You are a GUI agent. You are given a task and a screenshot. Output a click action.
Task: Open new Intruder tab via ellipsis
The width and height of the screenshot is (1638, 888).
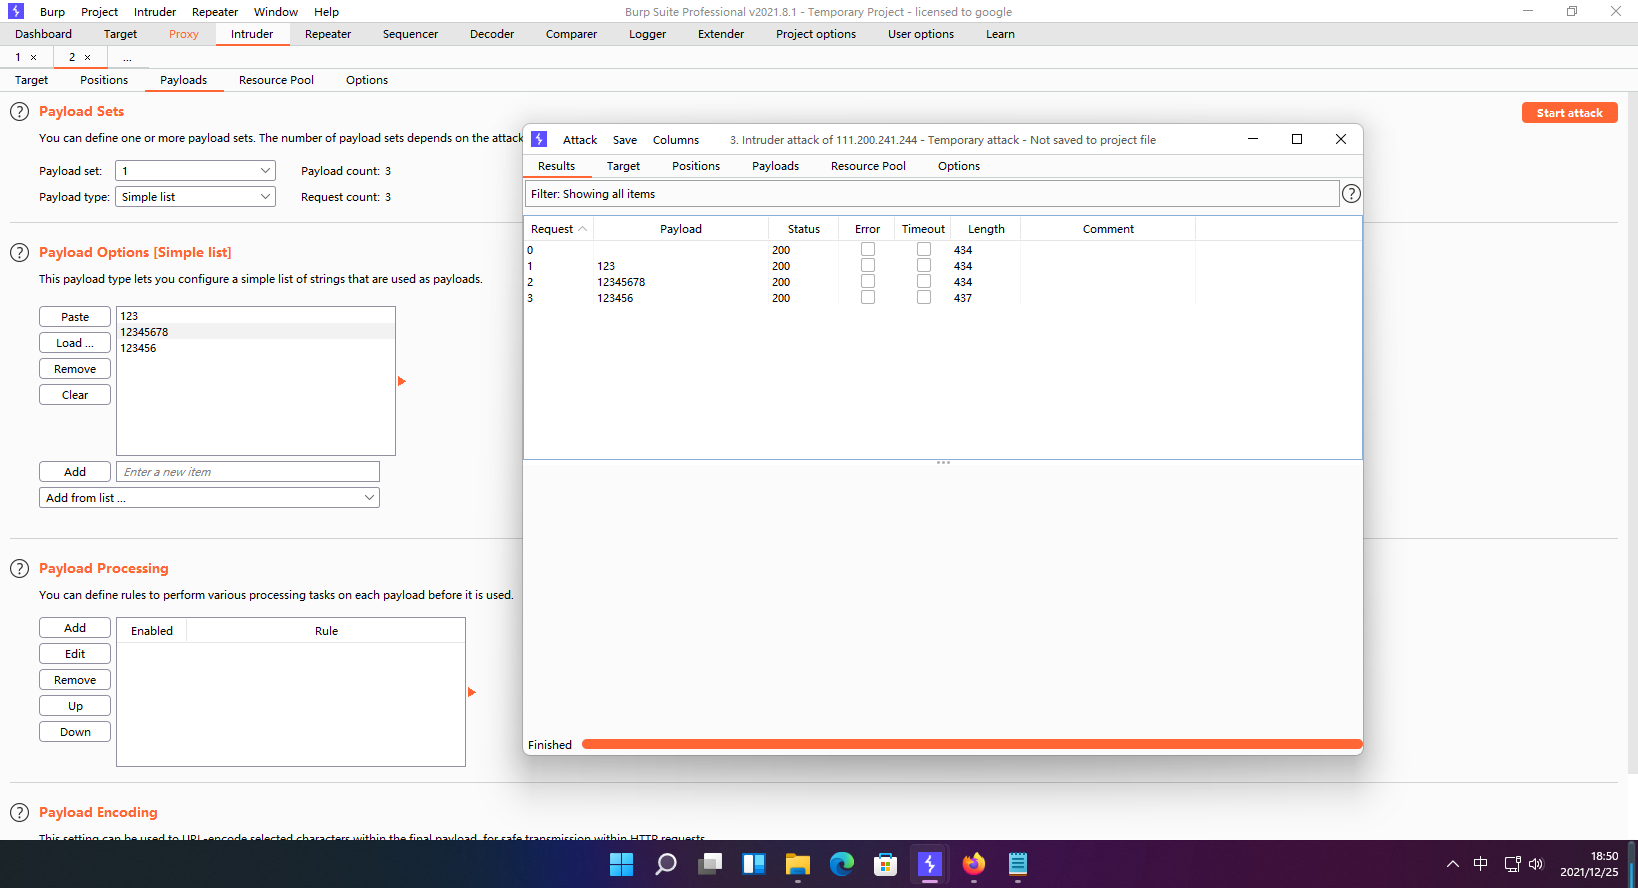click(127, 58)
